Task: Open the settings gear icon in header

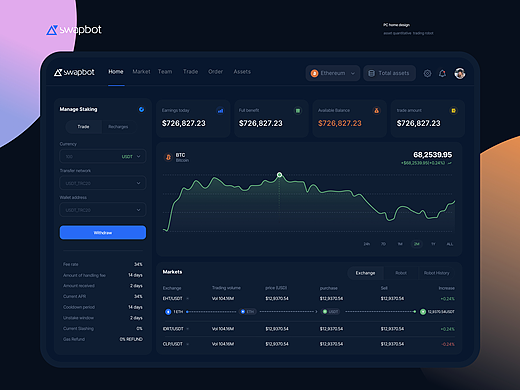Action: tap(427, 73)
